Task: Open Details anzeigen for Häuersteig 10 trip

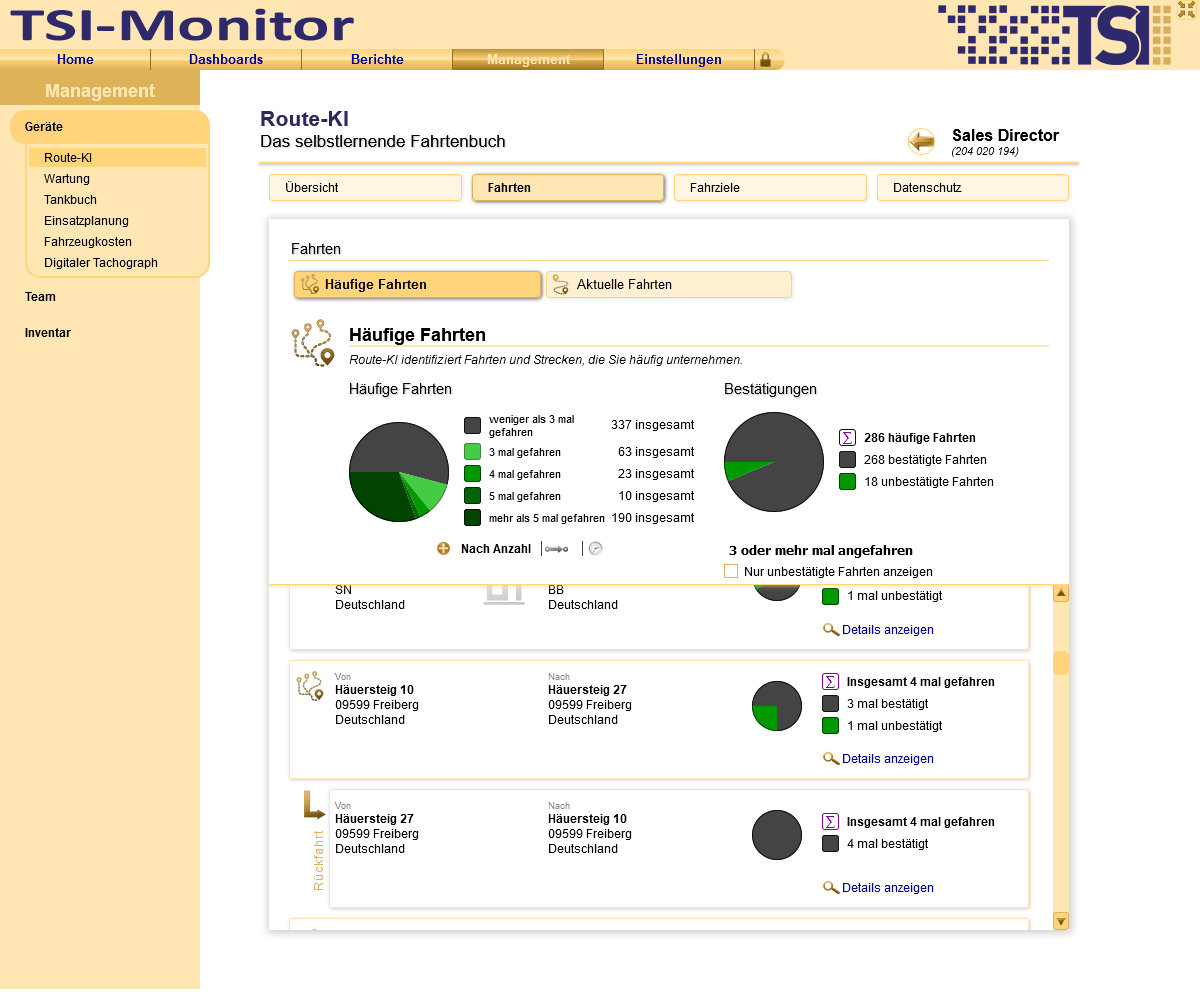Action: click(887, 759)
